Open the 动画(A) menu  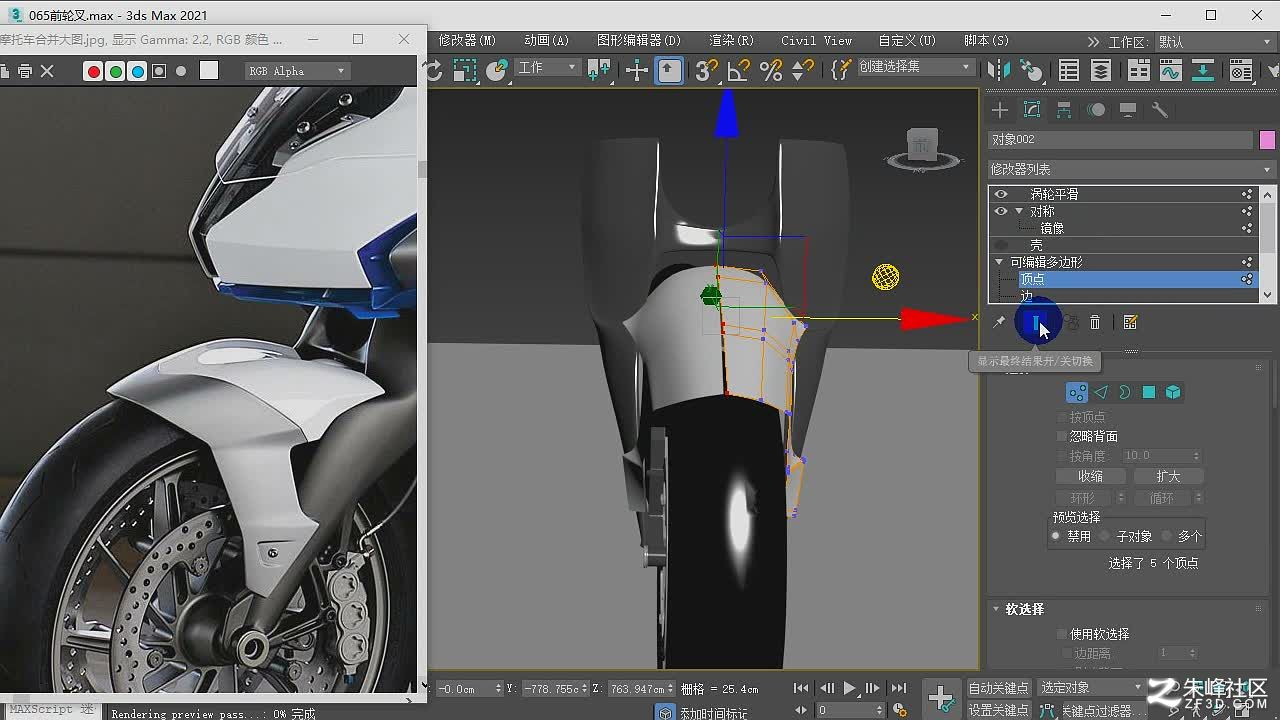[546, 41]
